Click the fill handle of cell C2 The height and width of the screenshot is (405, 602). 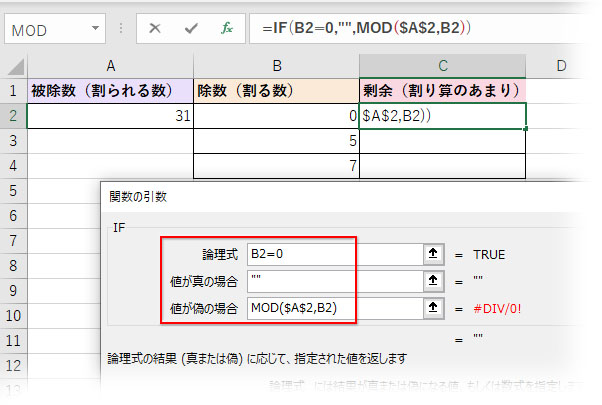tap(525, 129)
